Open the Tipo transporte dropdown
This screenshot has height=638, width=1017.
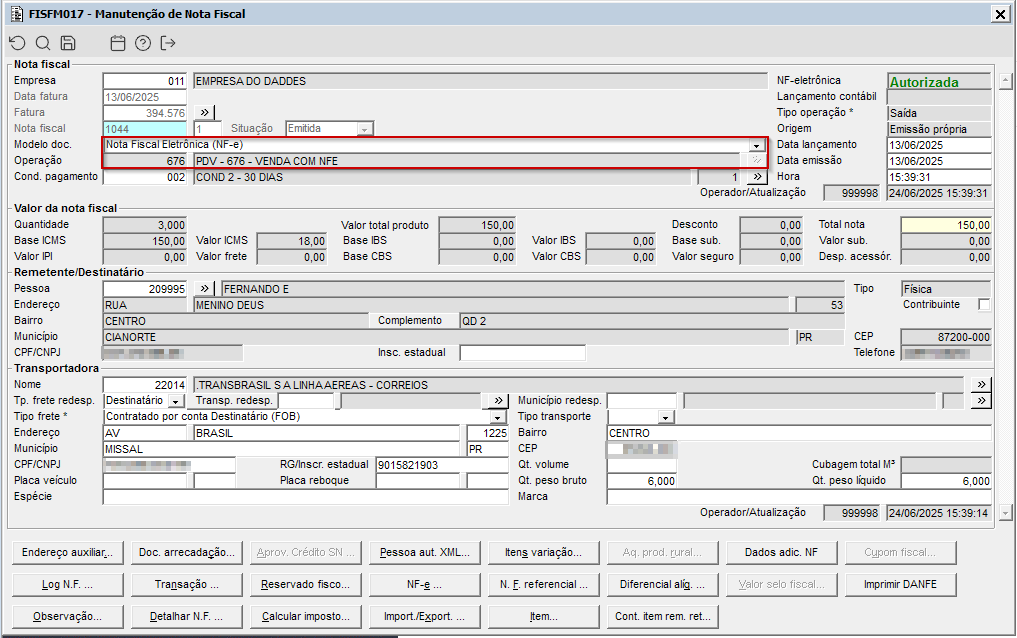pyautogui.click(x=665, y=417)
